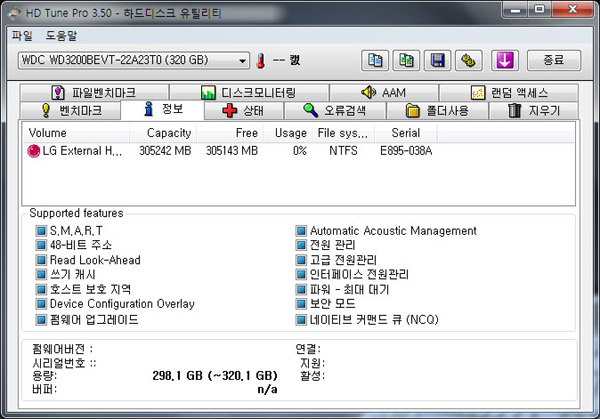Toggle the Read Look-Ahead checkbox

point(41,260)
